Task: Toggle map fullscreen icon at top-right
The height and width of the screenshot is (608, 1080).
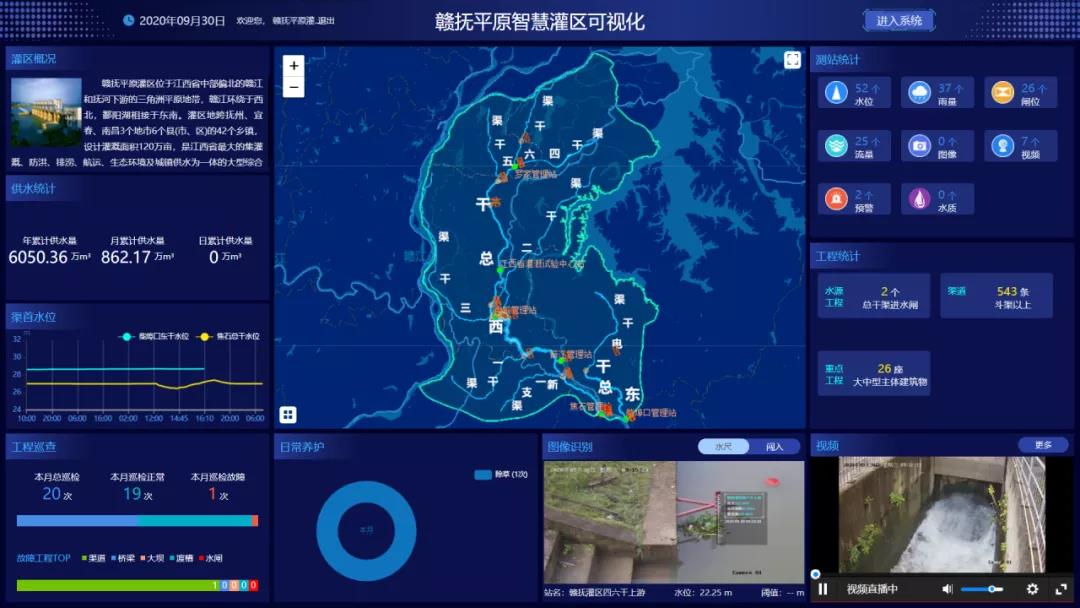Action: [792, 60]
